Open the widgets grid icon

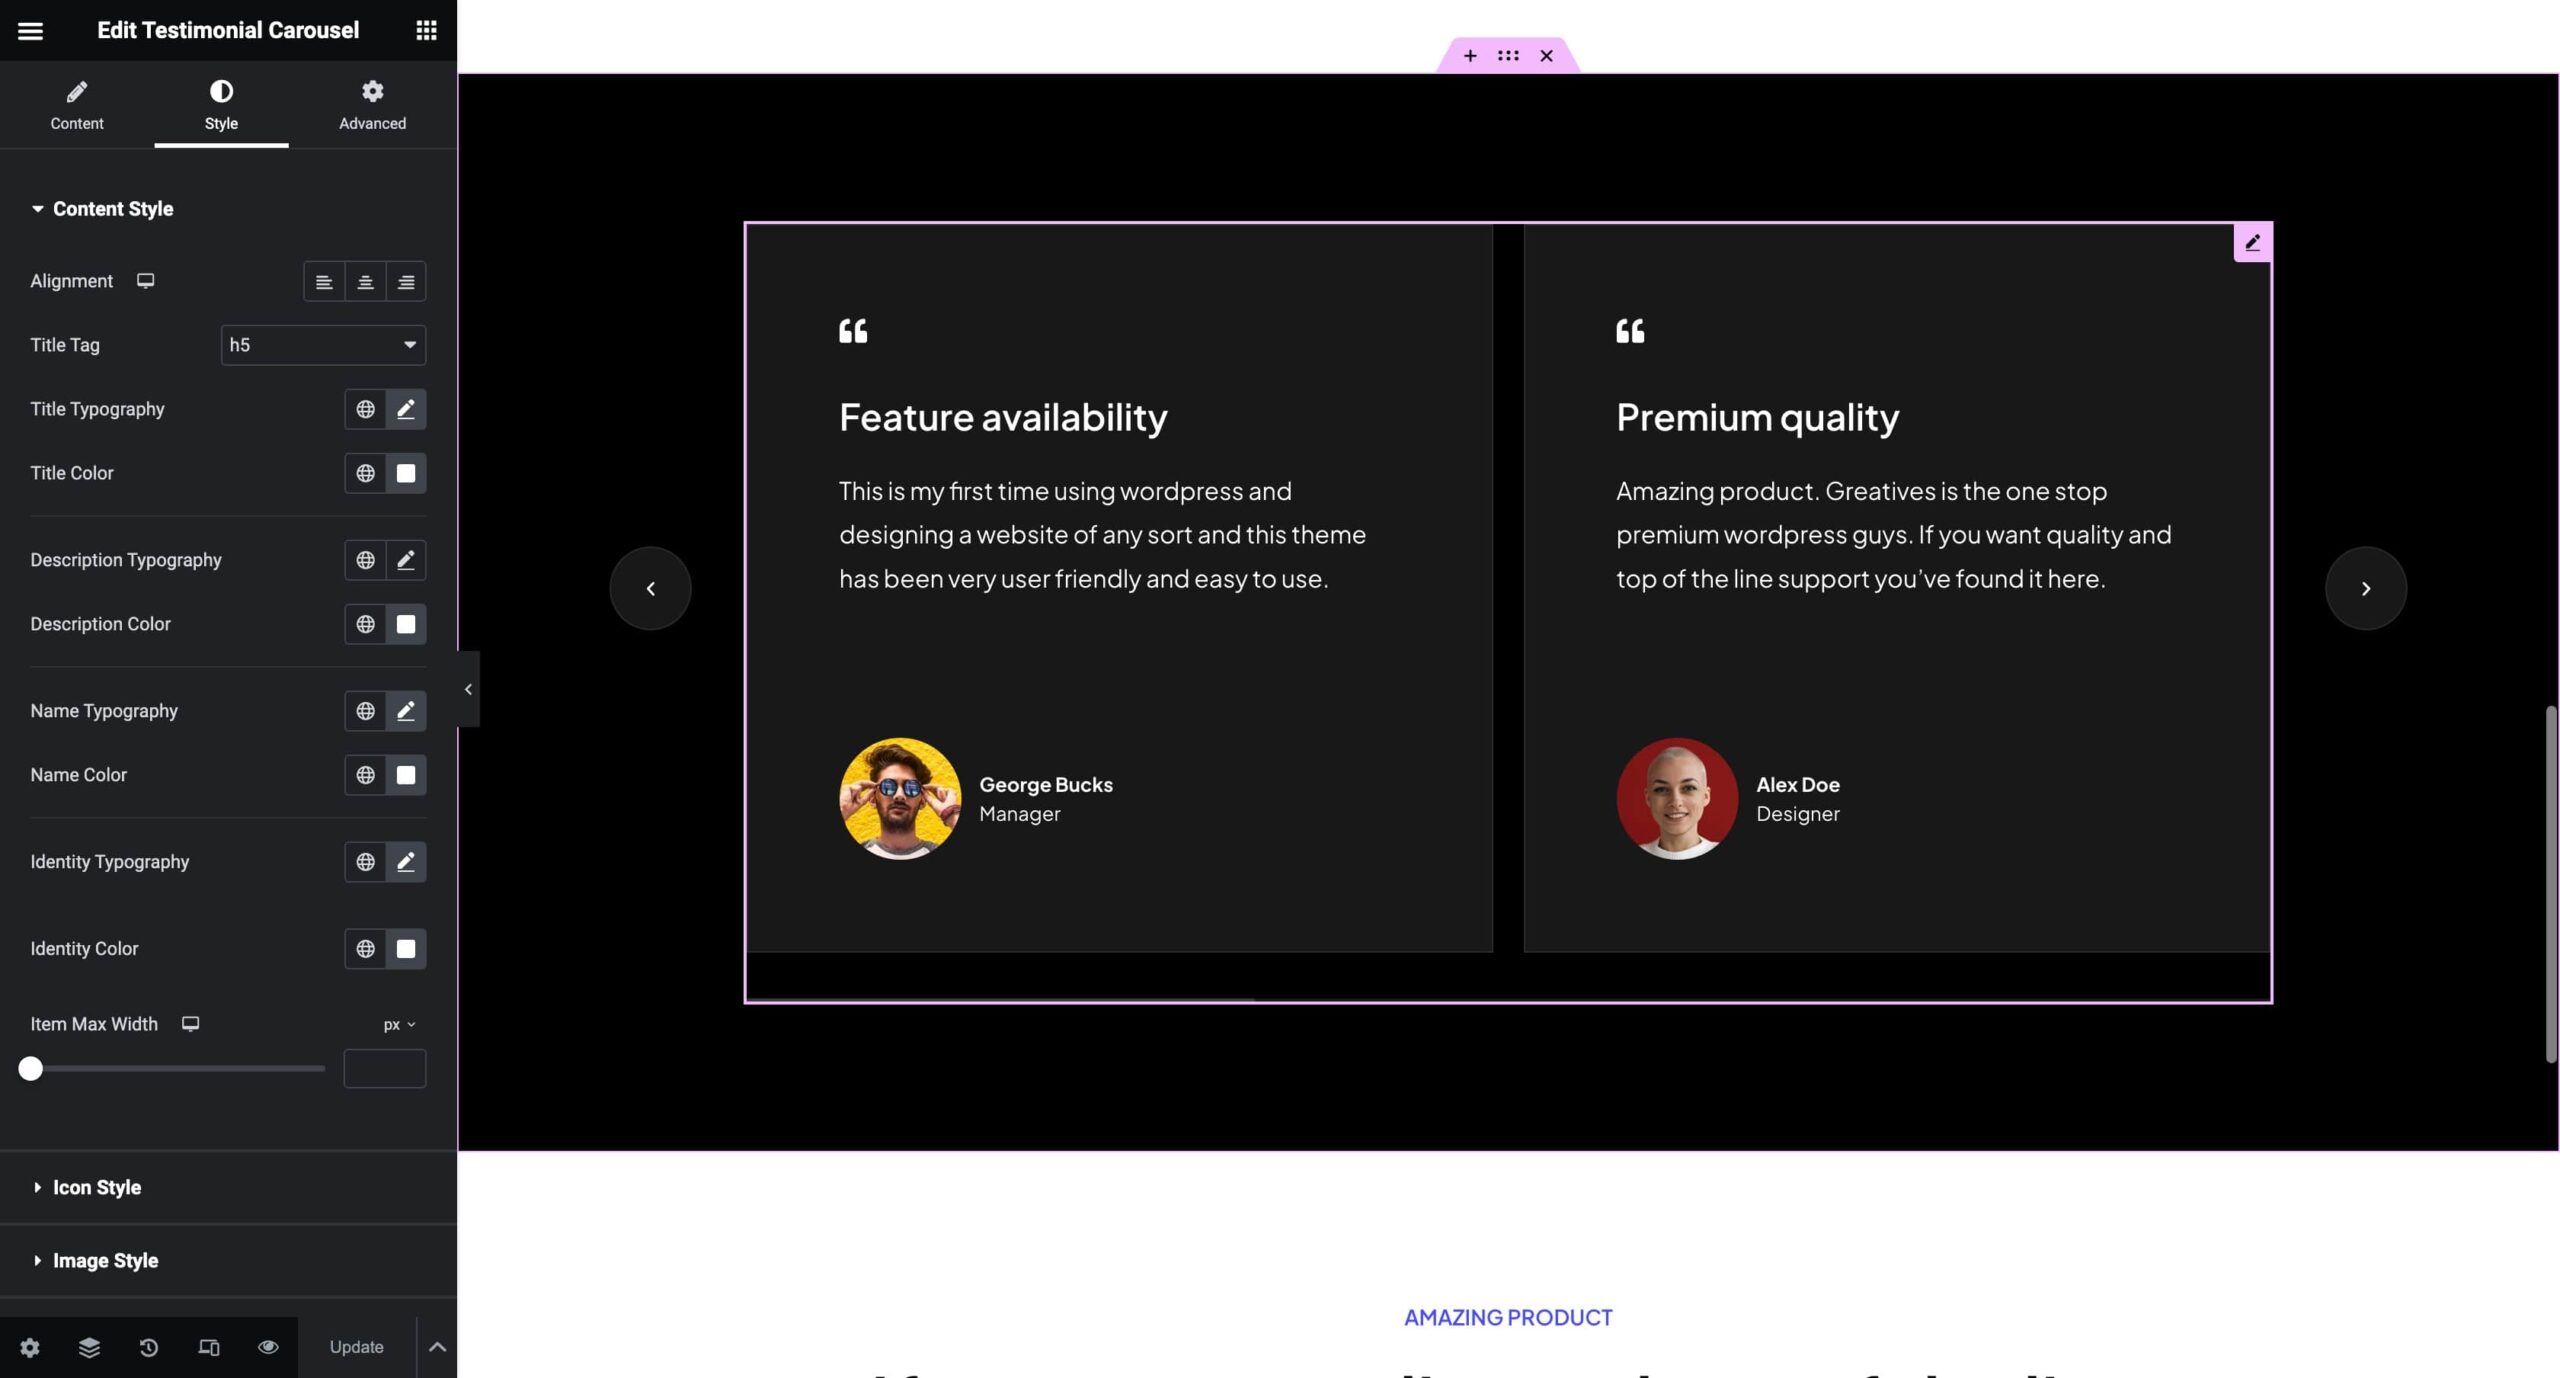click(426, 30)
